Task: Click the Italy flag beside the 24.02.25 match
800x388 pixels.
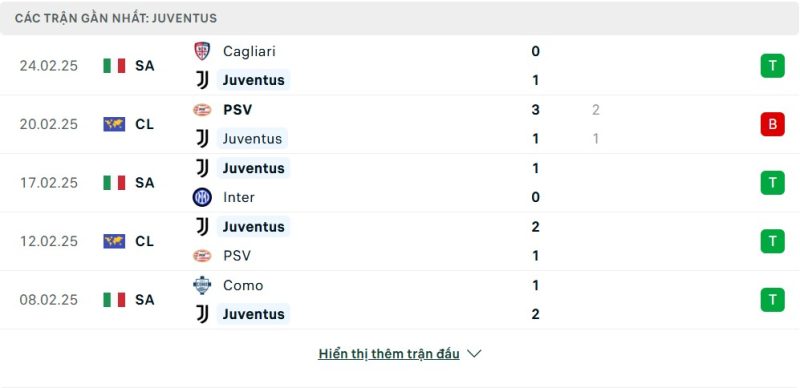Action: click(114, 66)
